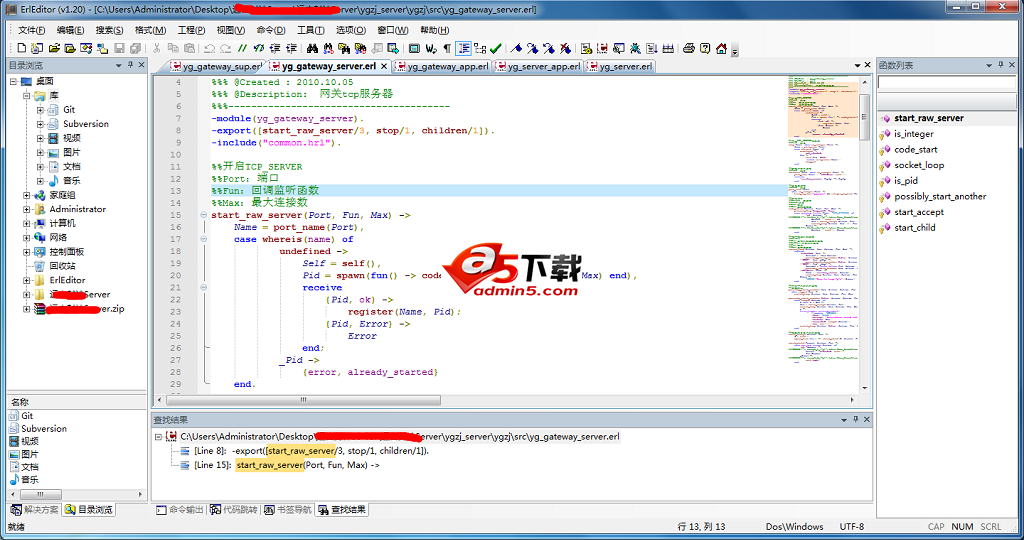Image resolution: width=1024 pixels, height=540 pixels.
Task: Click the Cut scissors icon
Action: [x=157, y=48]
